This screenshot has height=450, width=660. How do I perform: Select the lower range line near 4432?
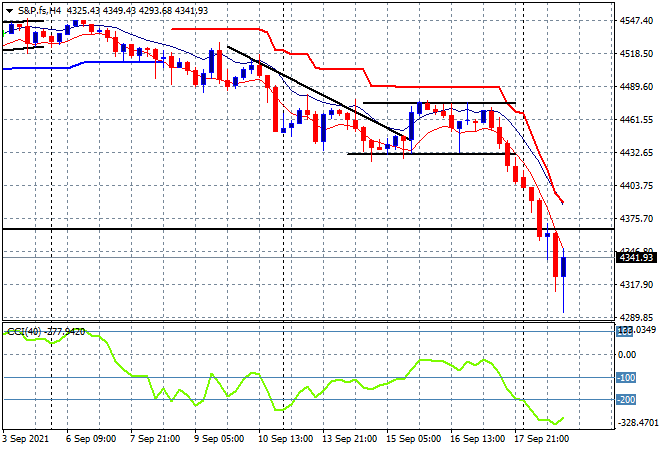tap(432, 154)
